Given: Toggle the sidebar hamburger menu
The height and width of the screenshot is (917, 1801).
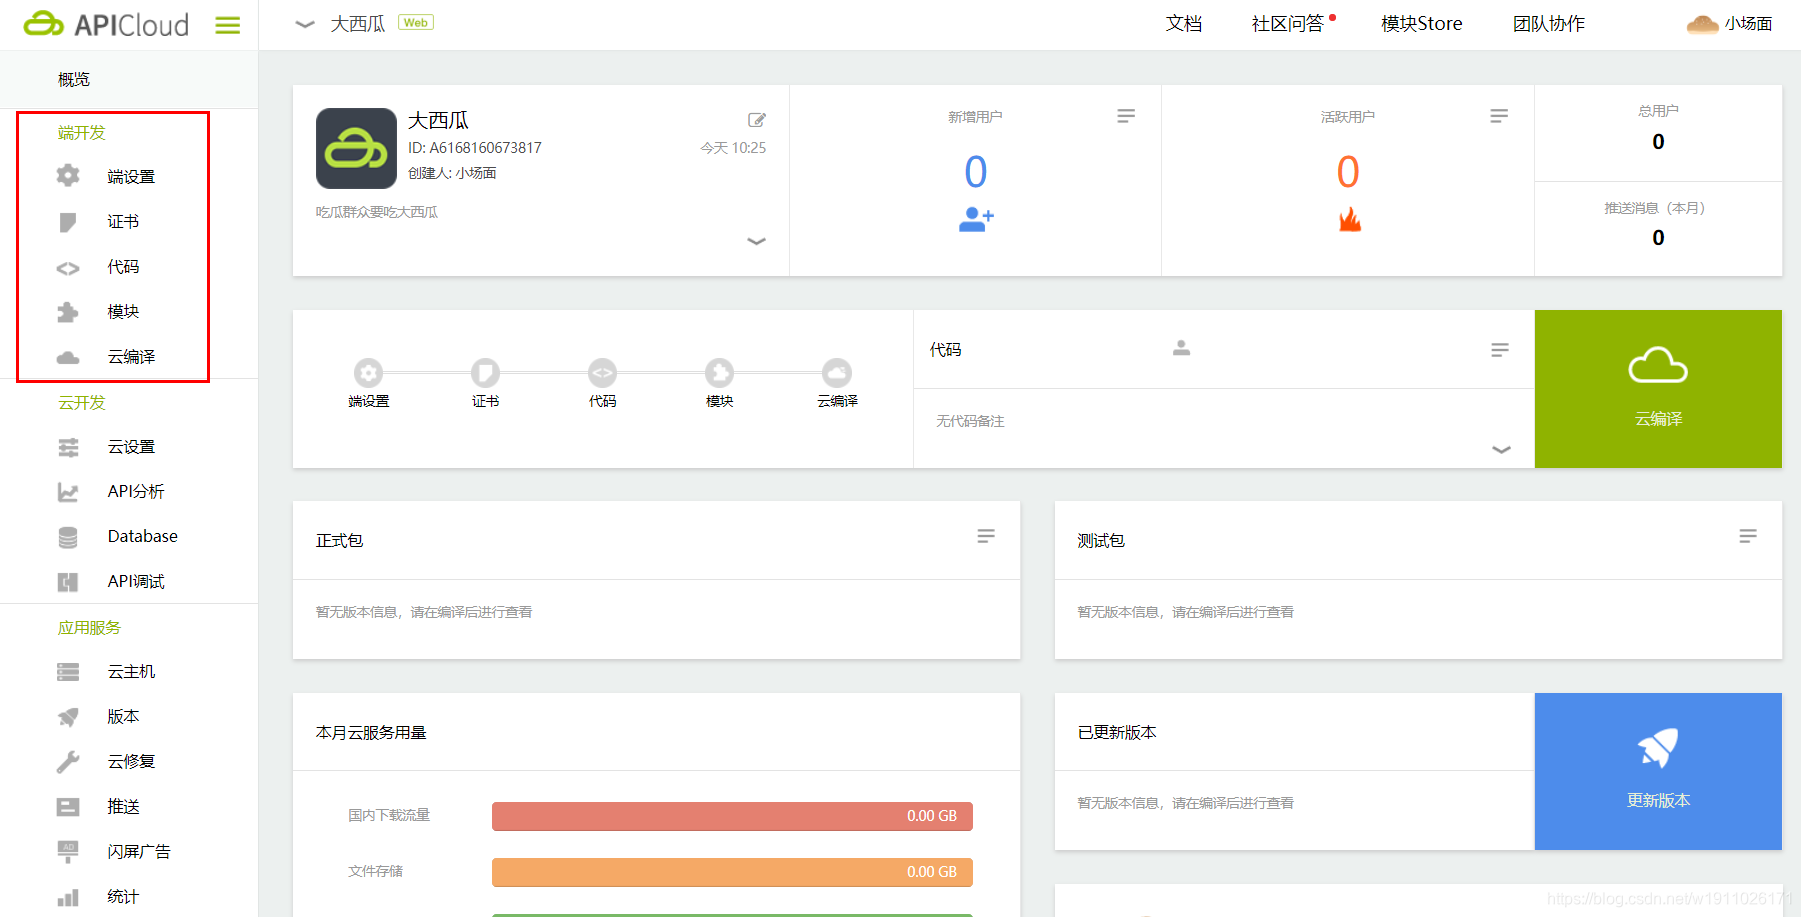Looking at the screenshot, I should (228, 25).
